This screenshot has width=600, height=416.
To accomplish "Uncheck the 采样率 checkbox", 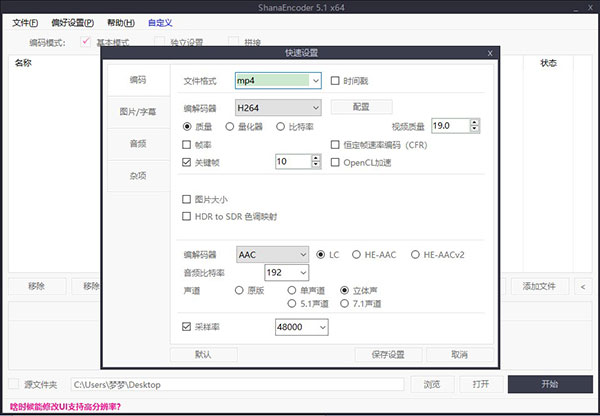I will pos(187,327).
